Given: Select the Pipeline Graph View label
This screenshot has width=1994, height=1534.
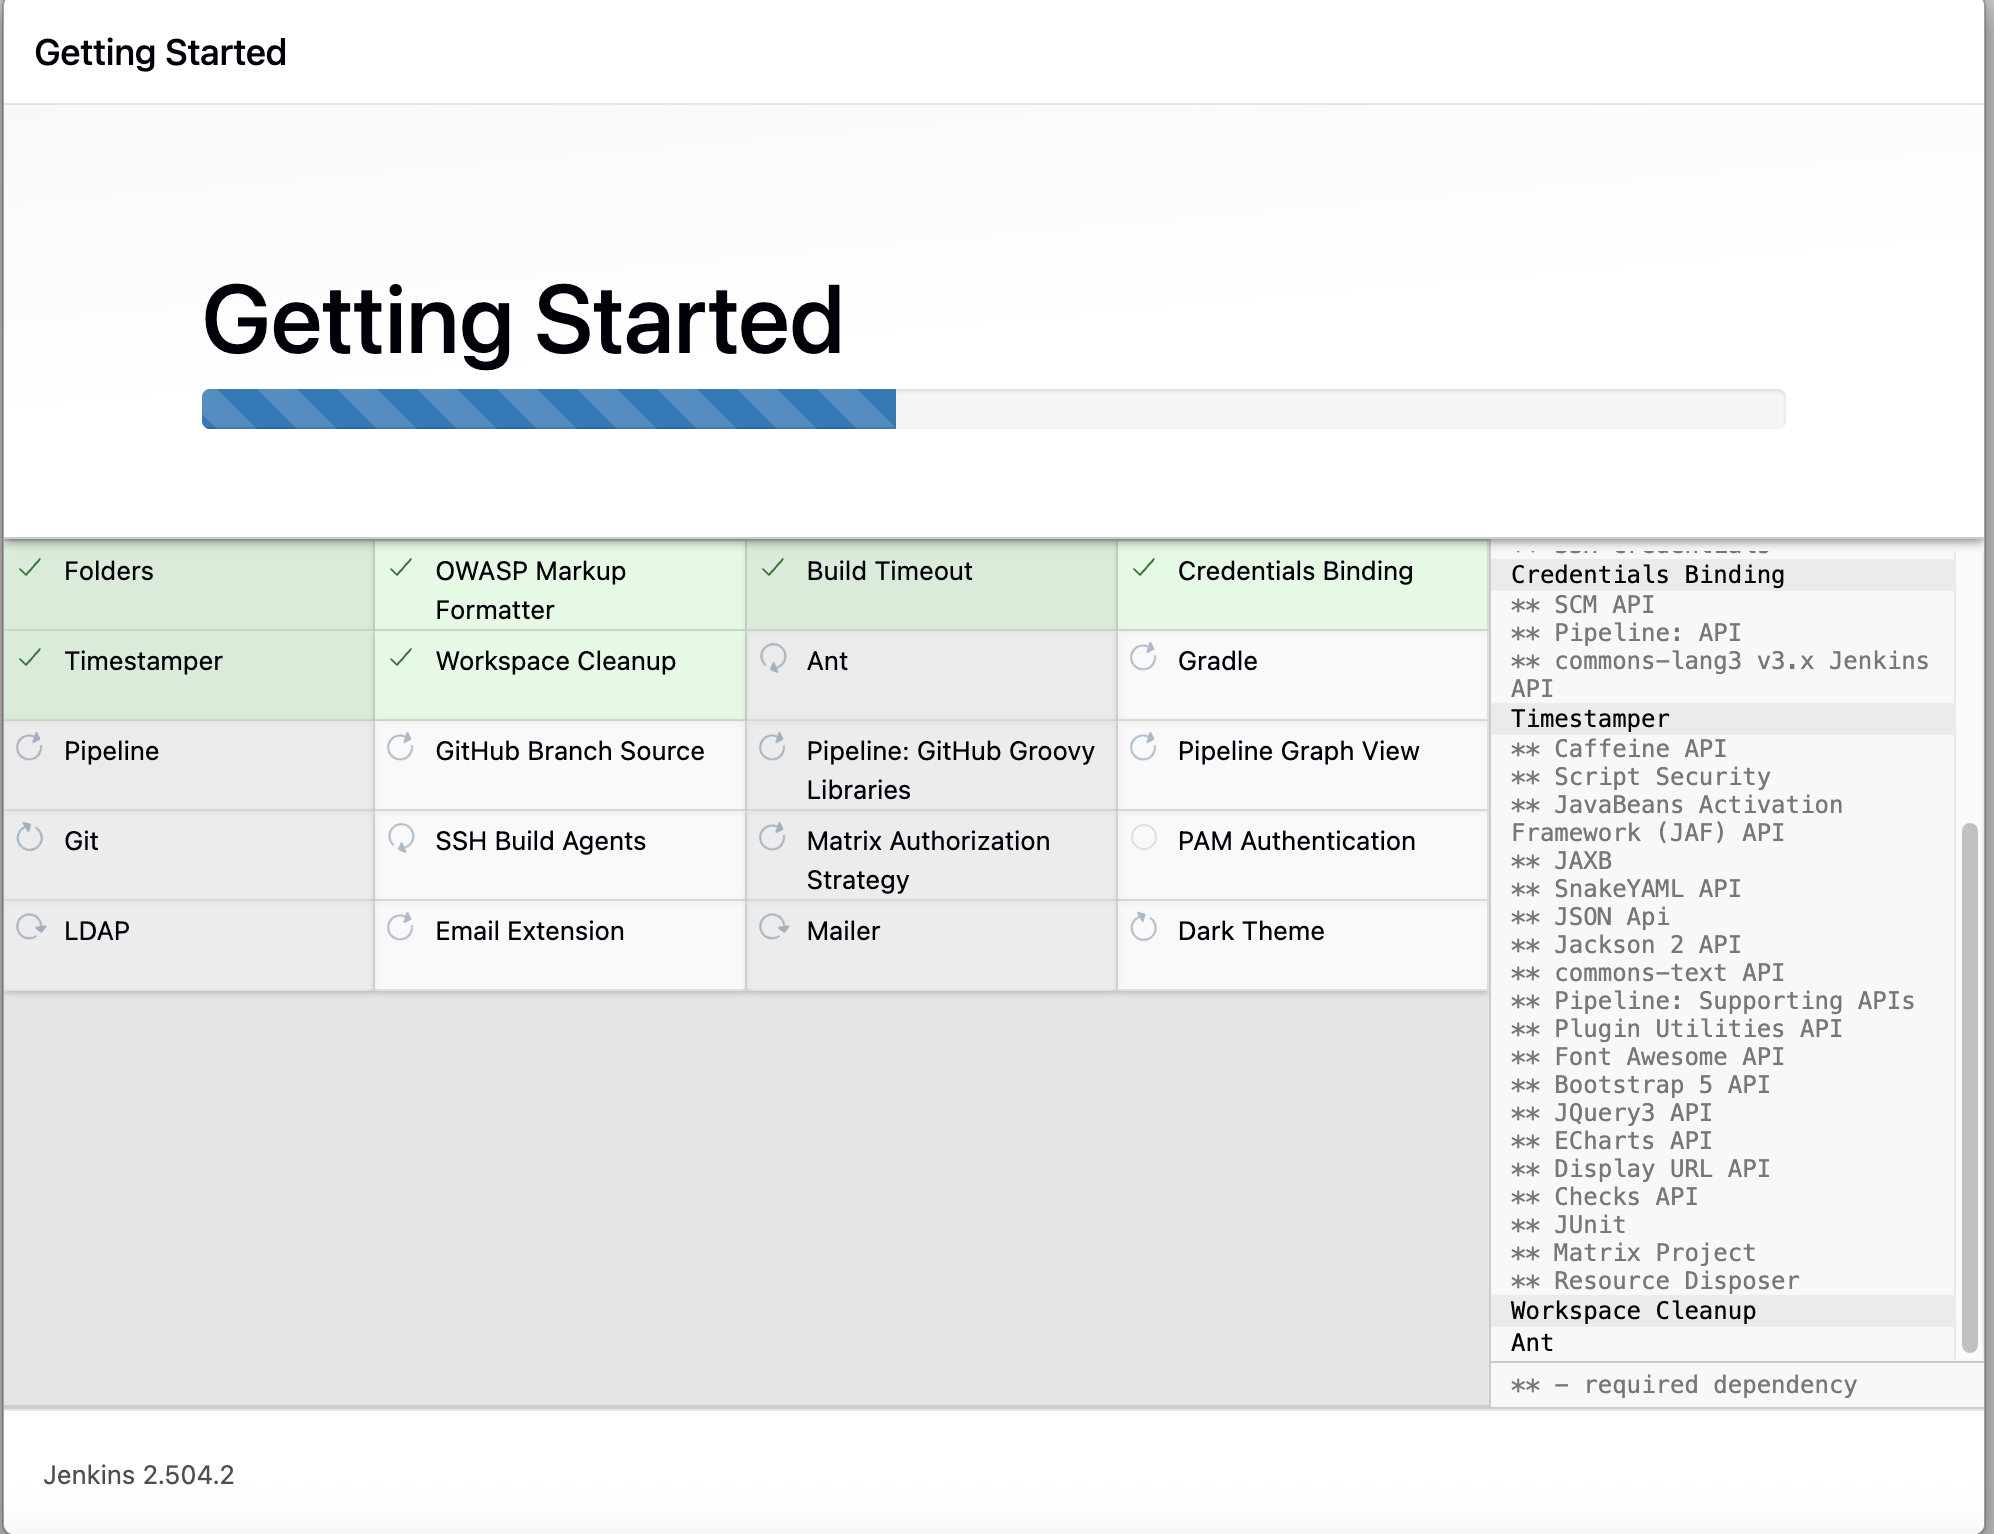Looking at the screenshot, I should coord(1298,751).
